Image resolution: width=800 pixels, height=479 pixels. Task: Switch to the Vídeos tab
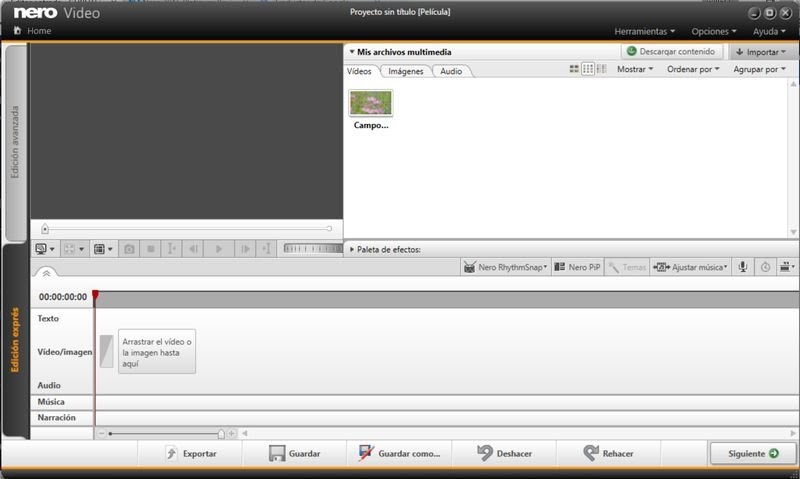(x=360, y=71)
